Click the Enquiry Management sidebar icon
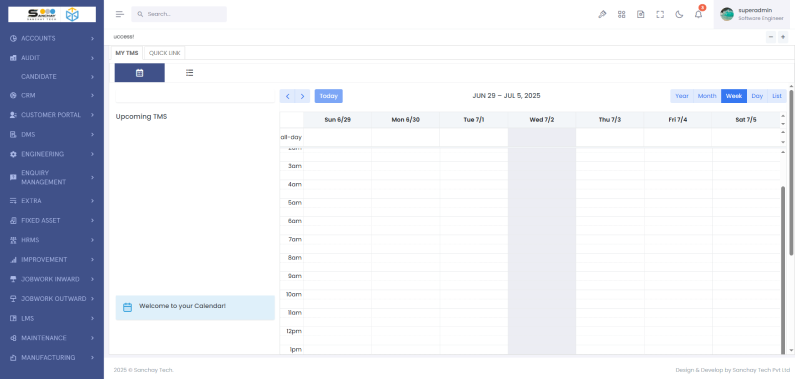This screenshot has height=379, width=795. (13, 177)
